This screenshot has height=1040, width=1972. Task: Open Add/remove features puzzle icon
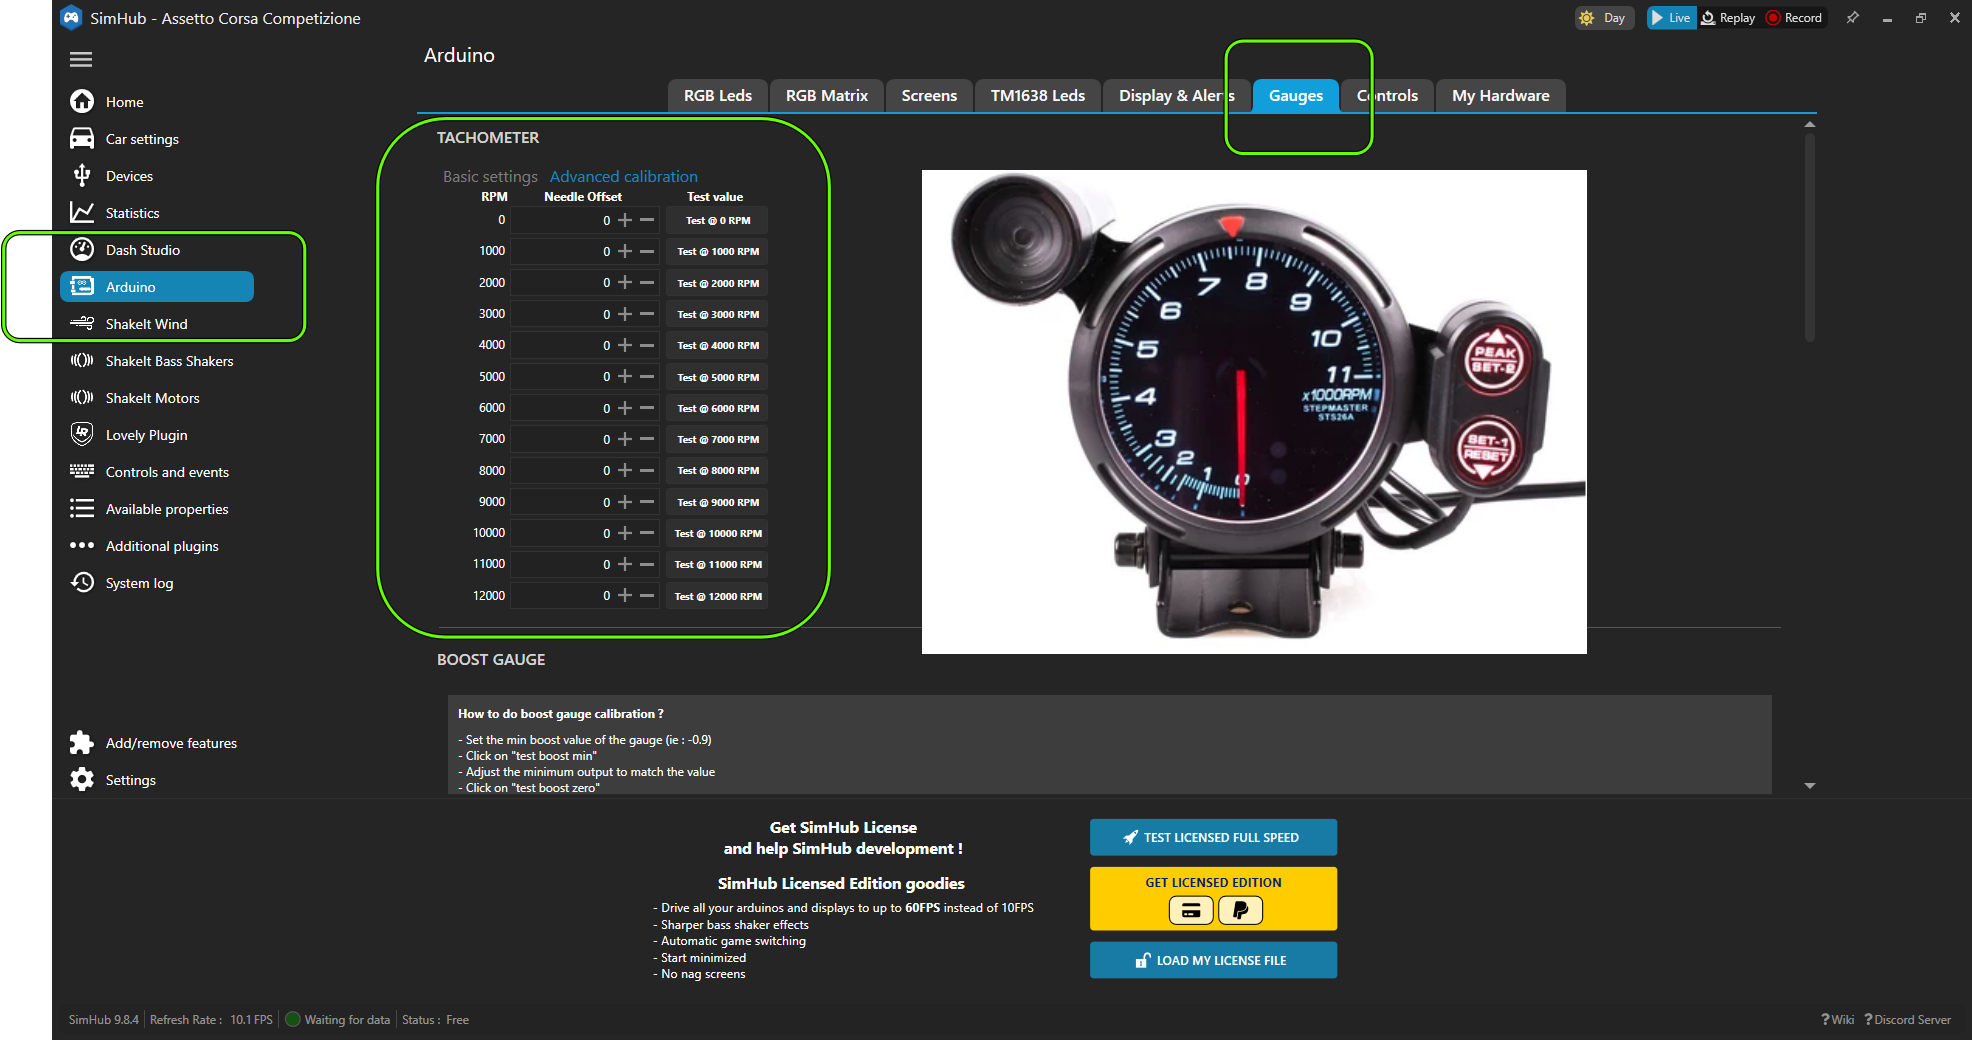pos(82,742)
